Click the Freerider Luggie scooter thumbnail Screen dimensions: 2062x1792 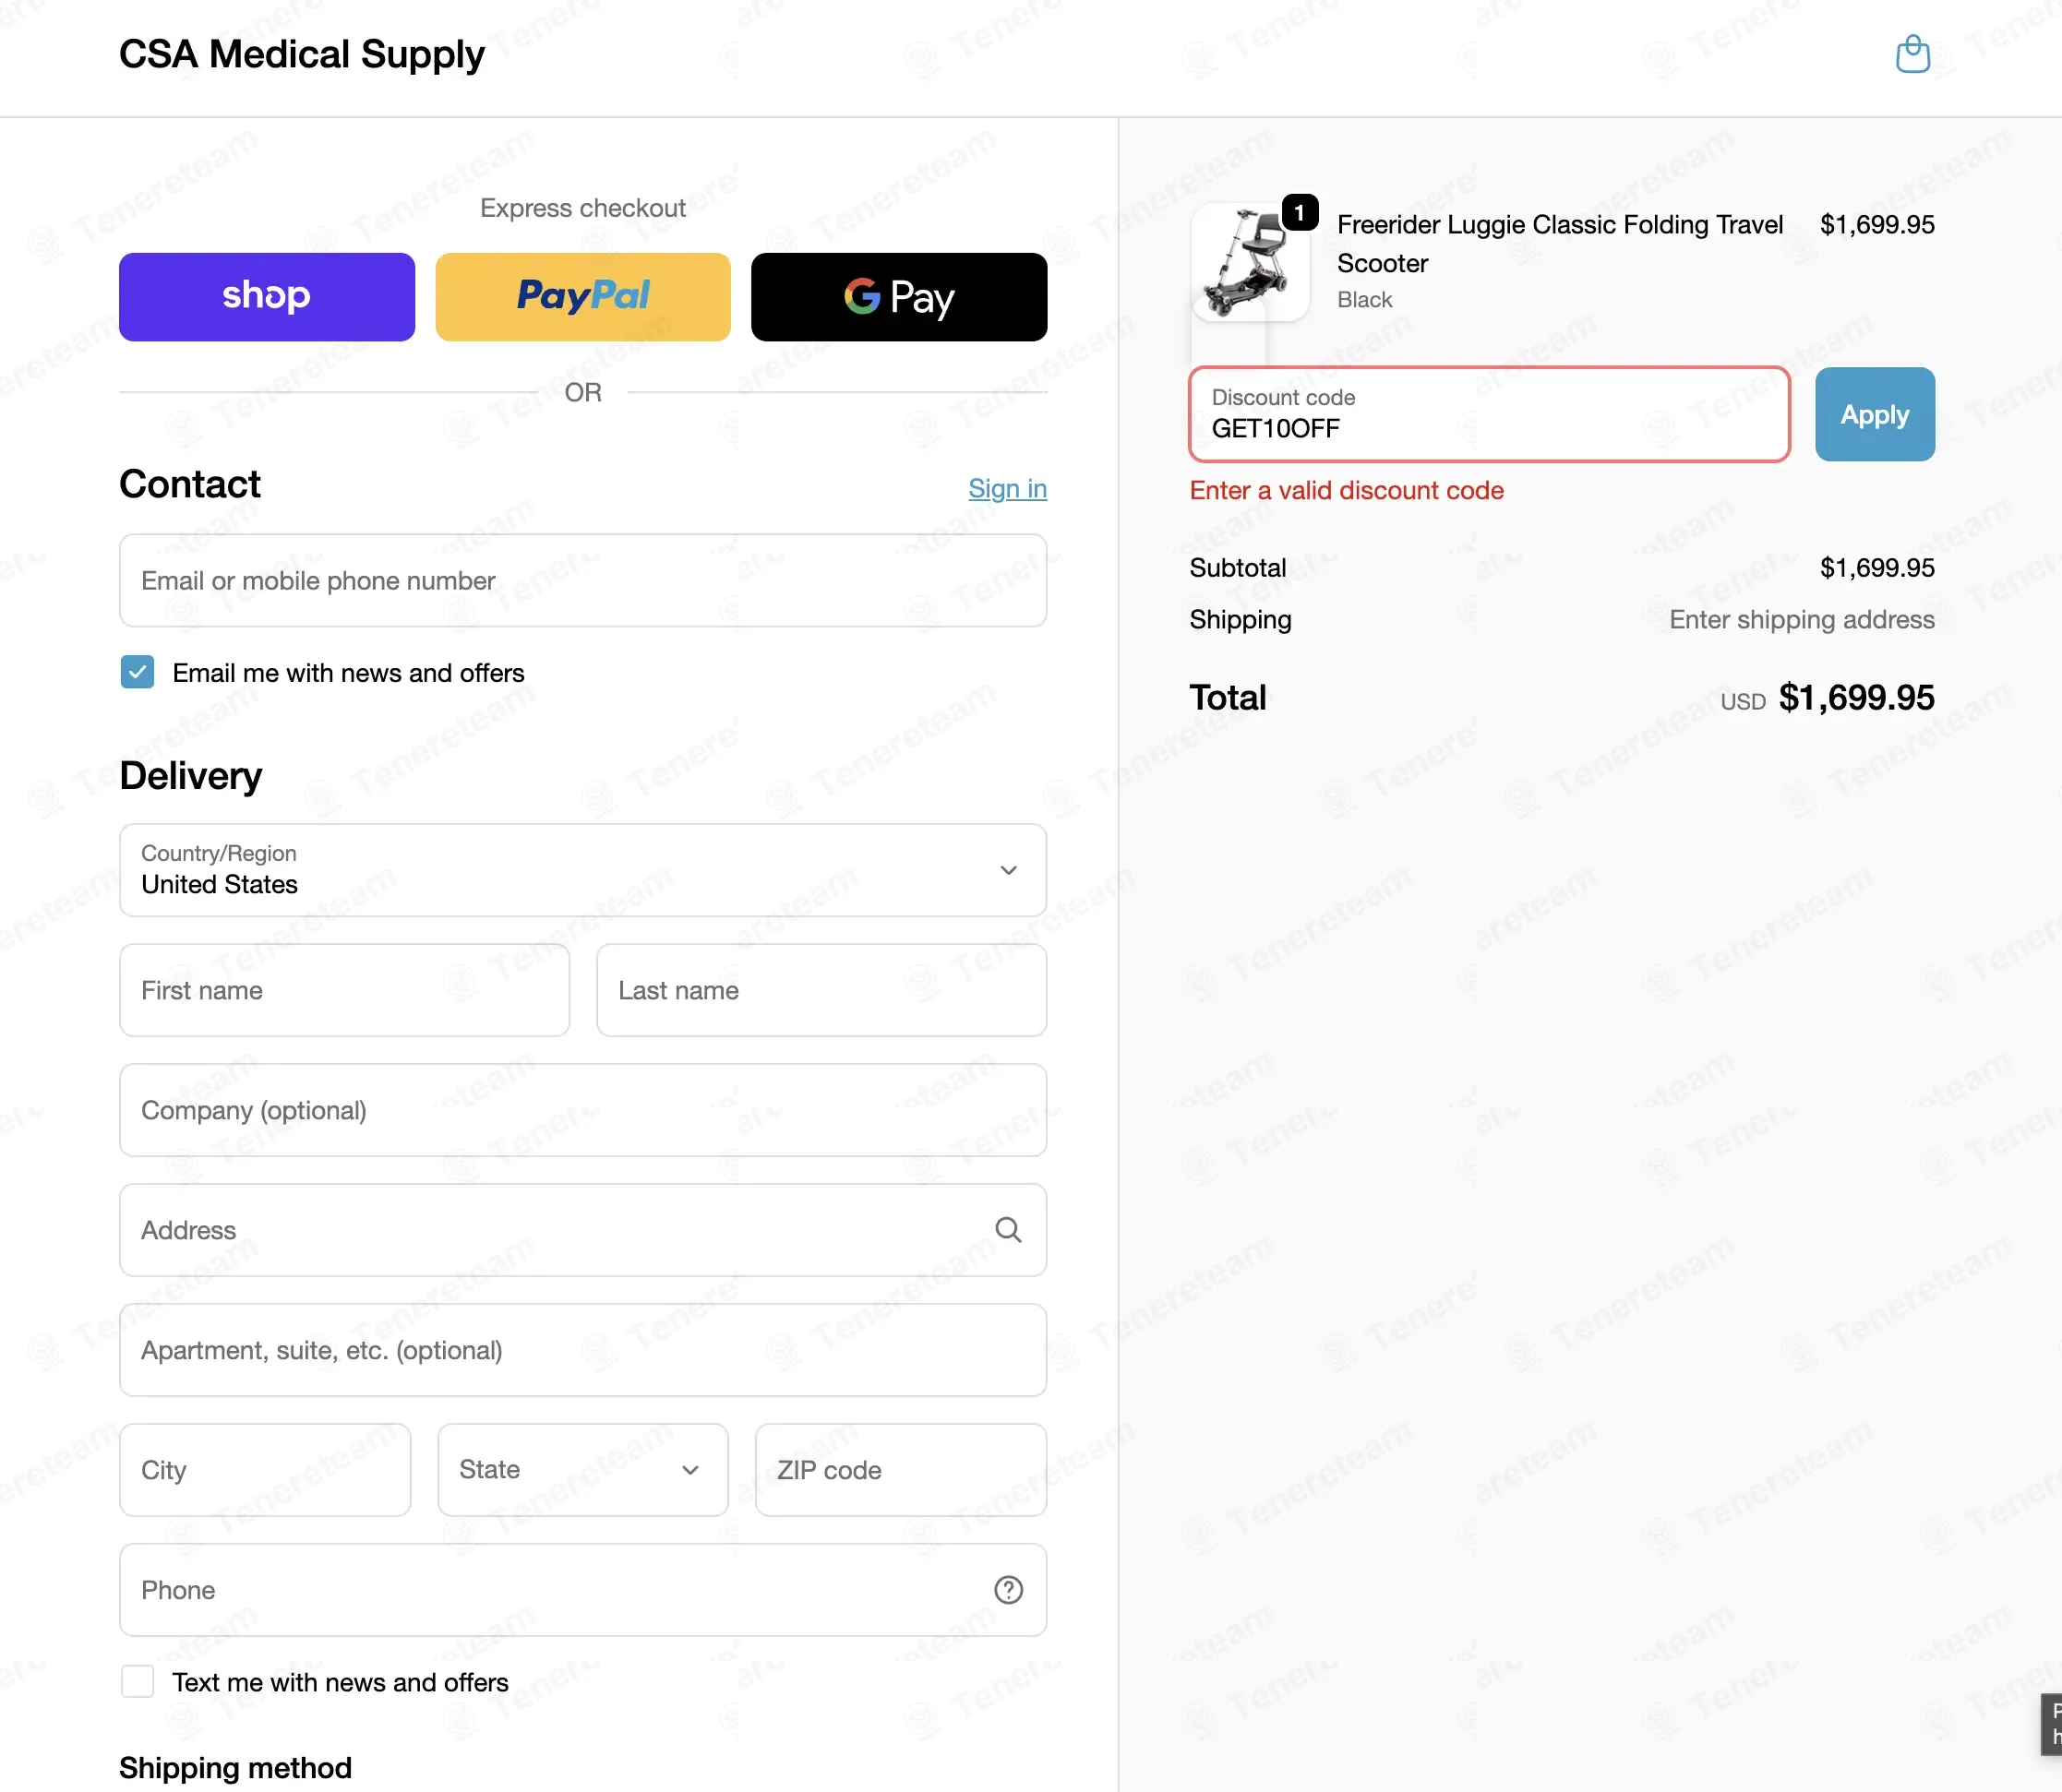[x=1250, y=262]
